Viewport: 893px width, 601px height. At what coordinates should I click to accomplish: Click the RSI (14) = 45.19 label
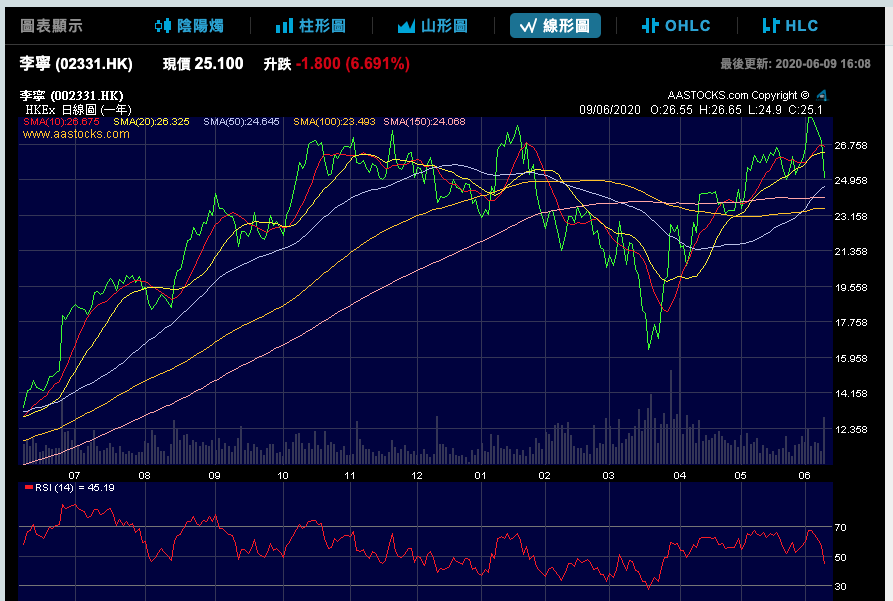point(69,488)
